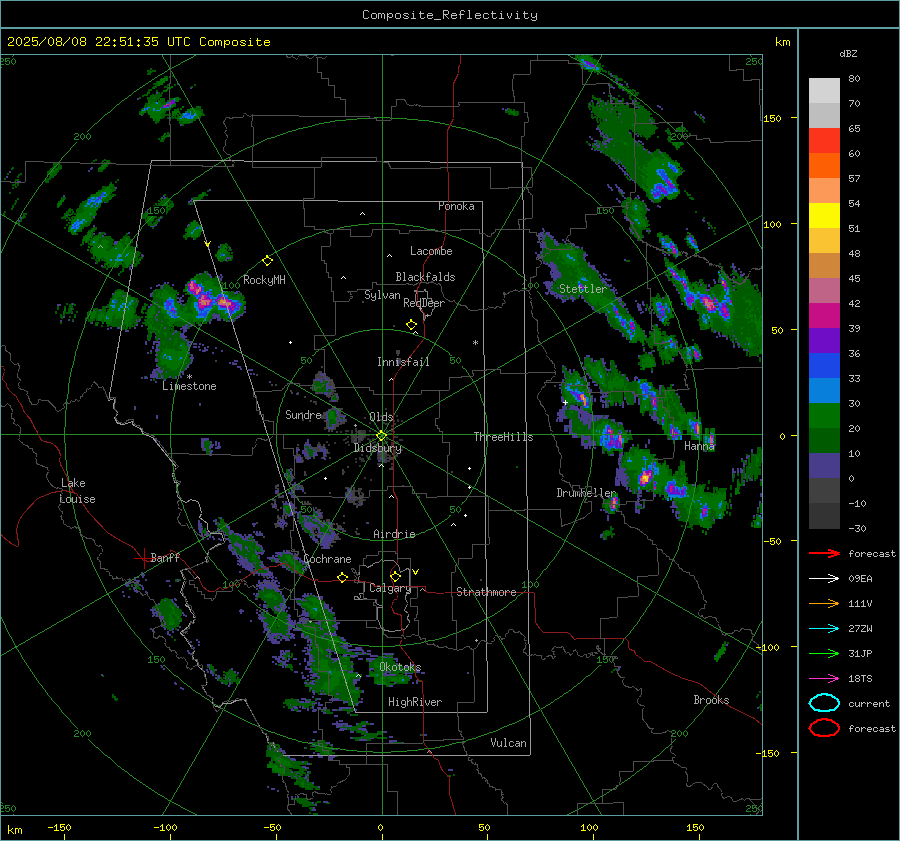Click the red forecast ellipse icon

point(824,728)
